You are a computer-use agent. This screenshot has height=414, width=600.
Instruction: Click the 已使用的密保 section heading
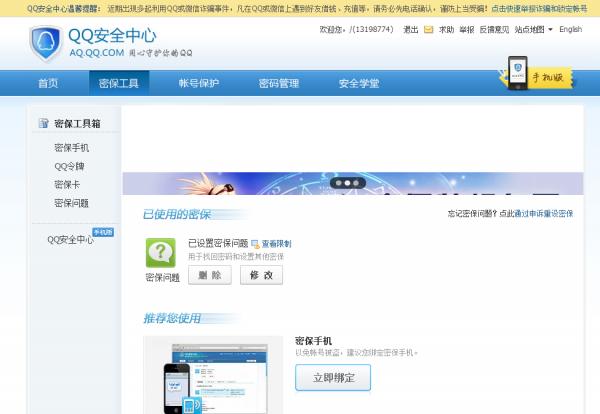click(177, 214)
